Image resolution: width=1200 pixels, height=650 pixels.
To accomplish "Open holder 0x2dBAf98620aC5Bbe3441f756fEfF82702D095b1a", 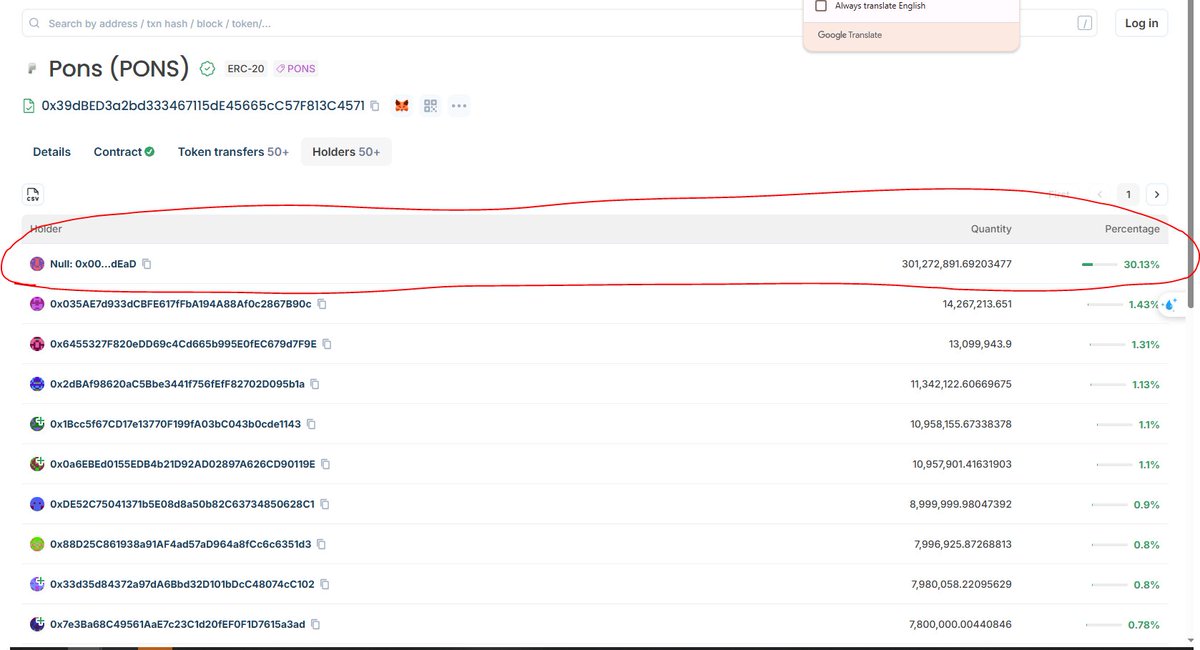I will pyautogui.click(x=177, y=384).
